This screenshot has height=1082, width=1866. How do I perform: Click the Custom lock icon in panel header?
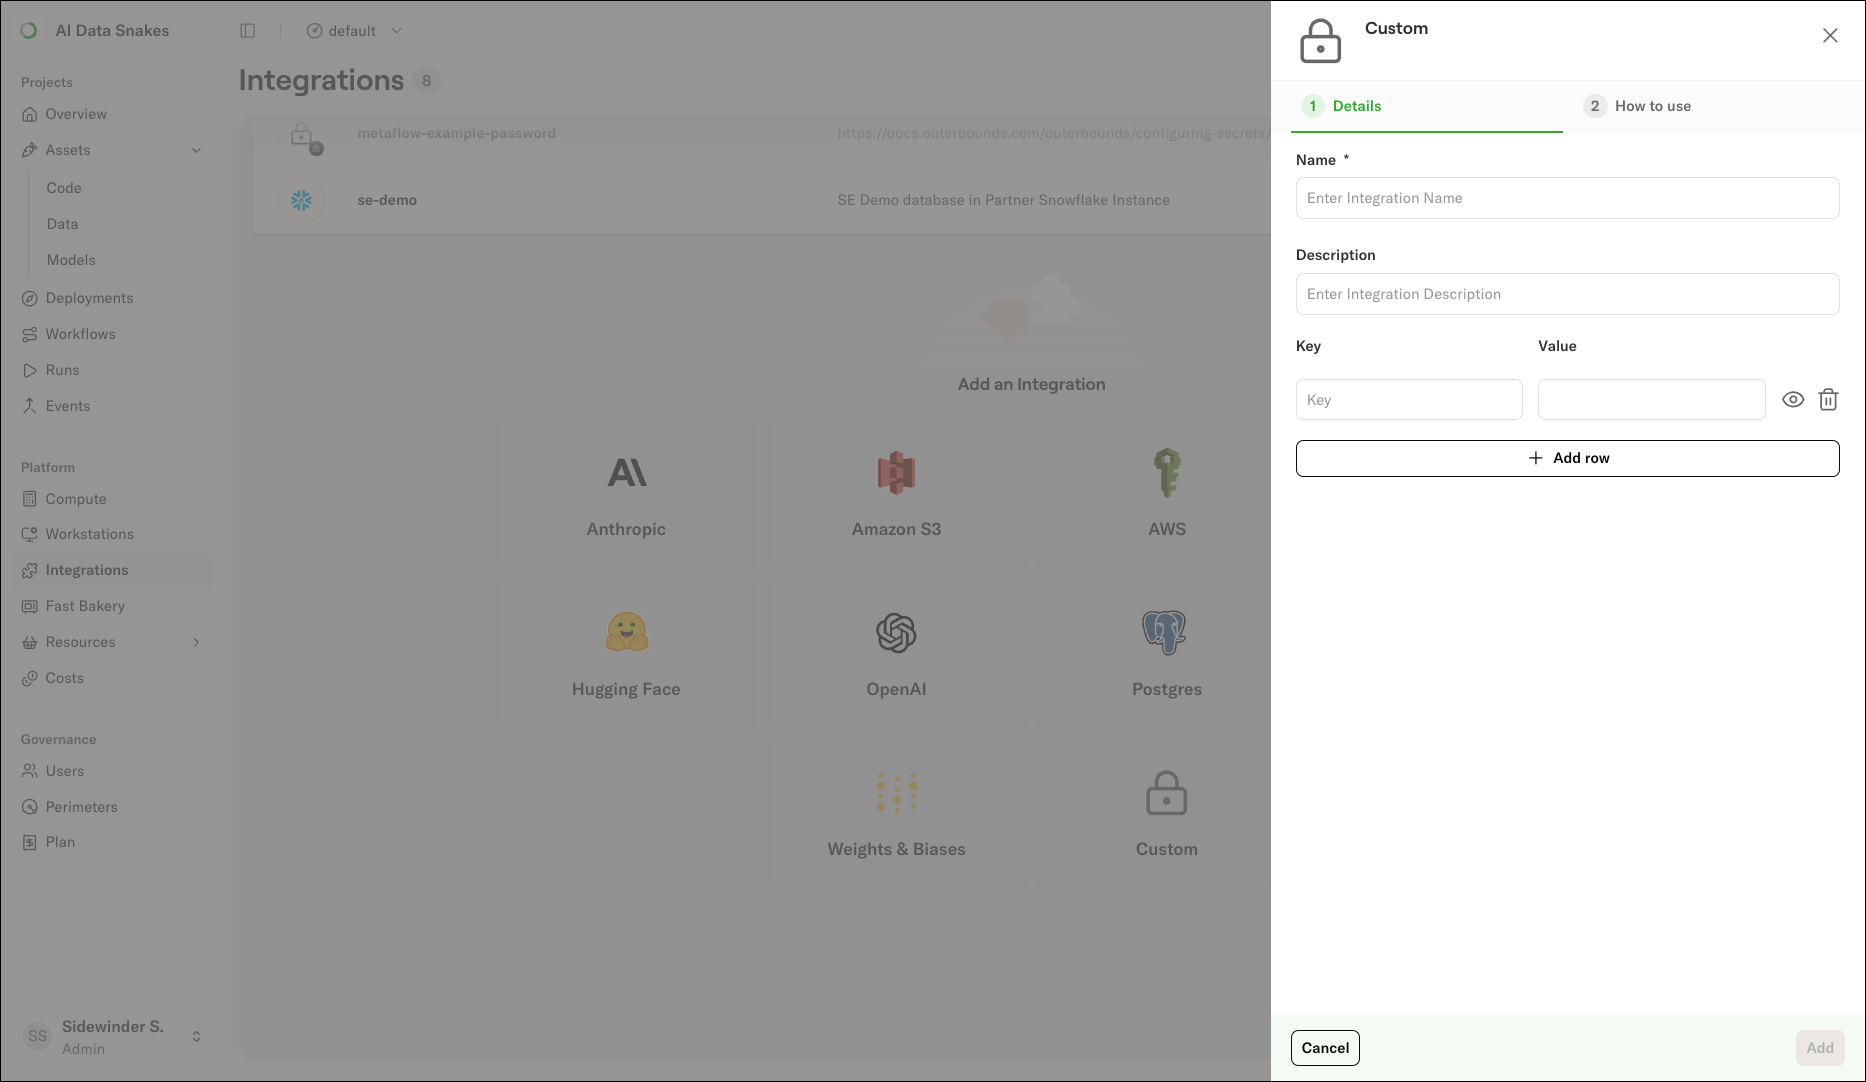[1320, 41]
